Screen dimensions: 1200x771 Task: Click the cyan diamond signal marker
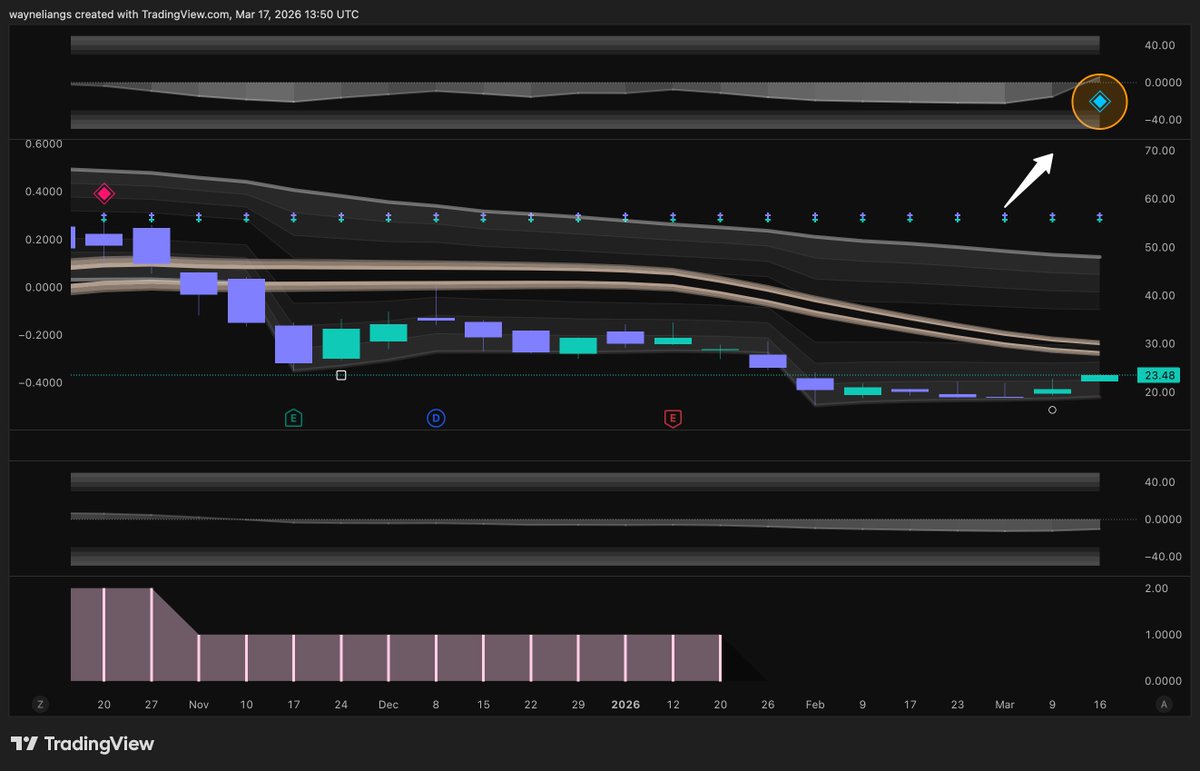tap(1099, 102)
